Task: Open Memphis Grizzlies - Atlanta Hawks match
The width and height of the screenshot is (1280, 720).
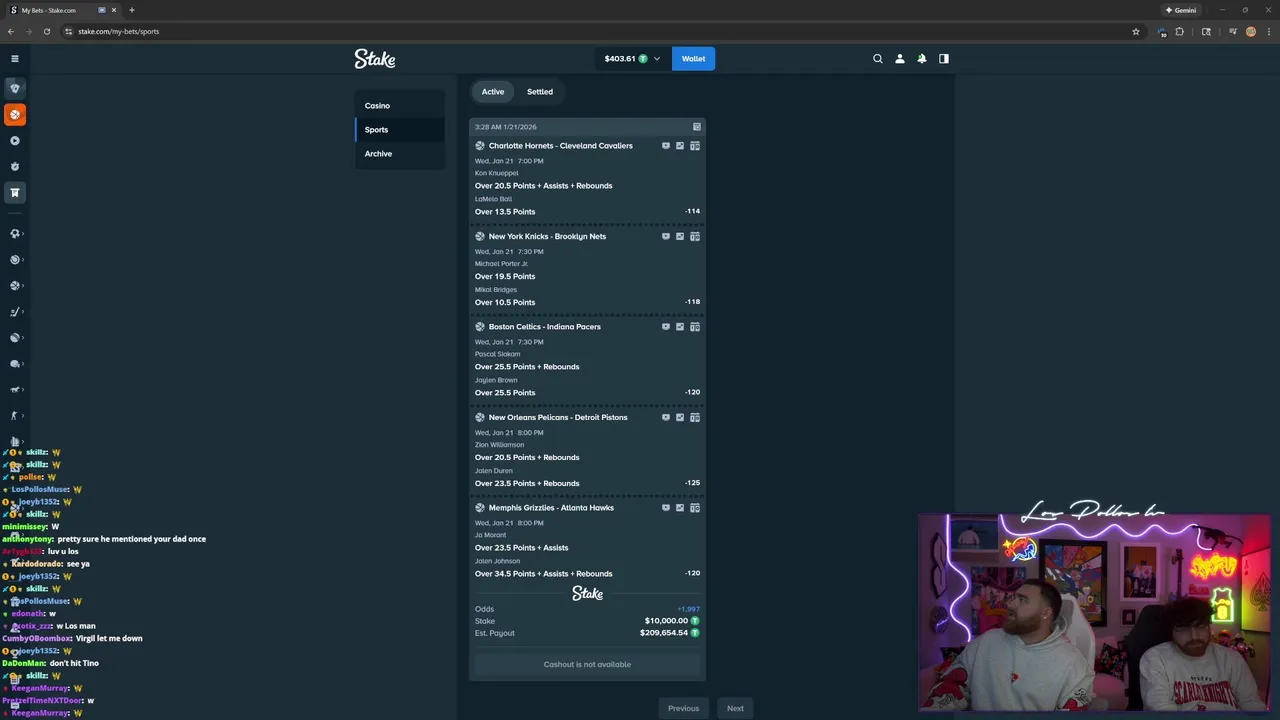Action: tap(551, 508)
